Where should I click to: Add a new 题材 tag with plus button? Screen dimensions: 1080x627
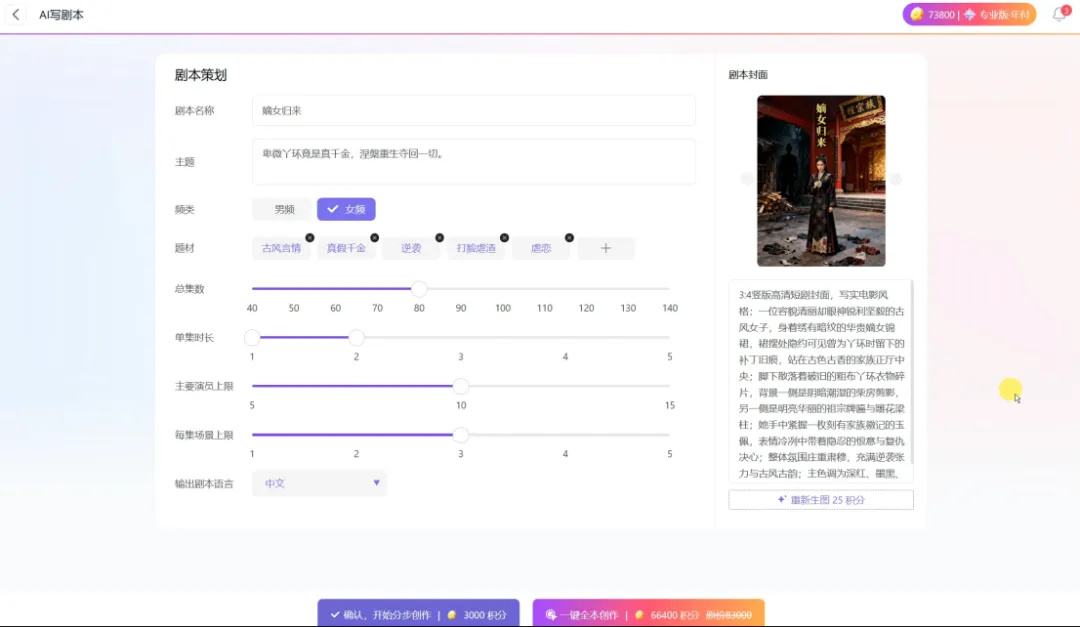click(606, 248)
